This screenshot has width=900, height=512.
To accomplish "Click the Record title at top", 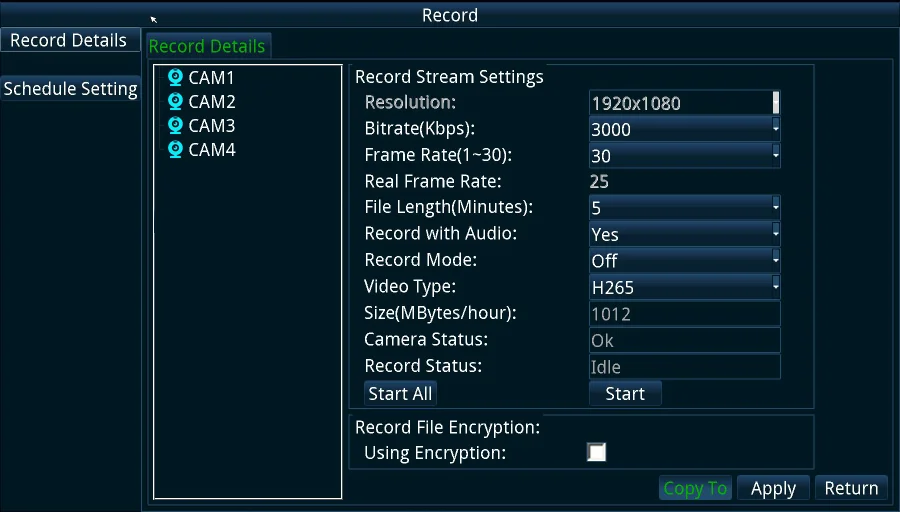I will (x=450, y=15).
